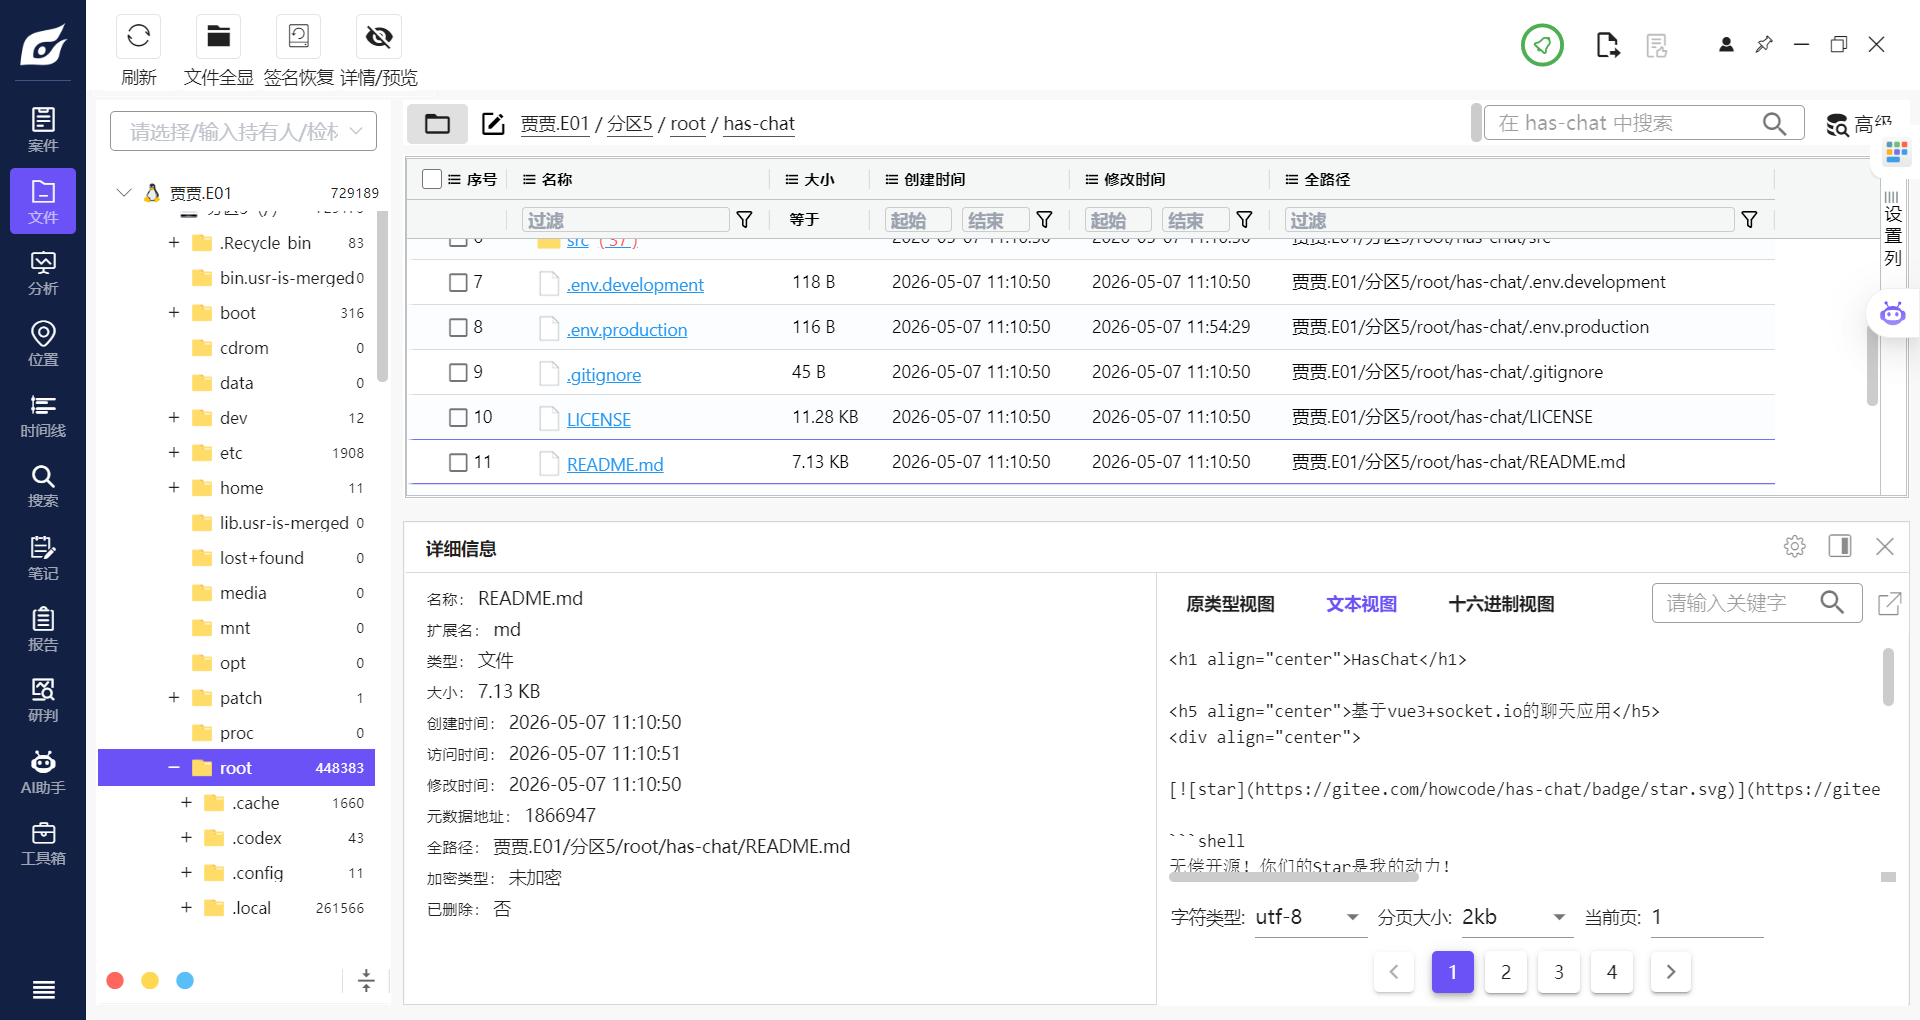Check the row 9 .gitignore checkbox

(x=458, y=373)
